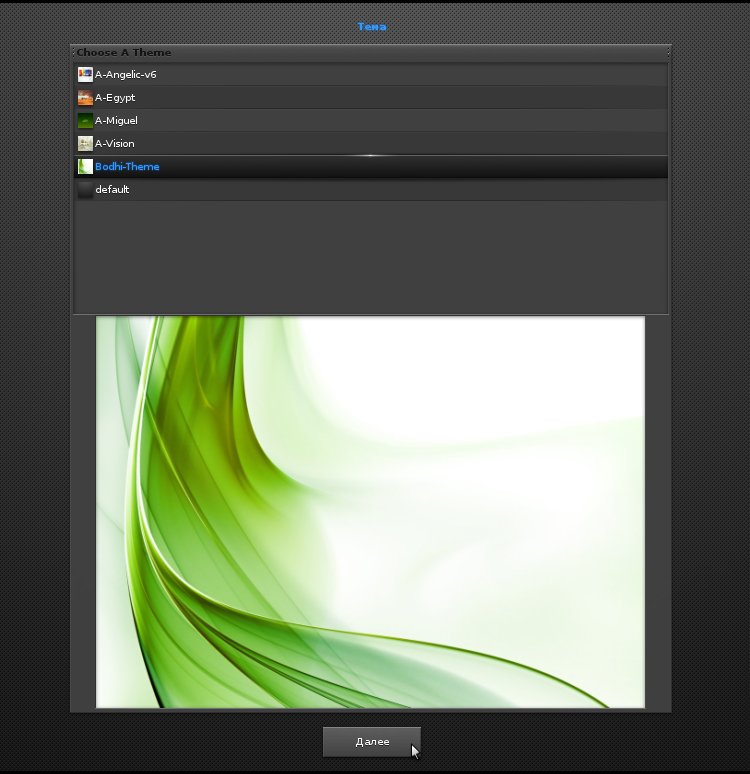The width and height of the screenshot is (750, 774).
Task: Click the A-Miguel theme icon
Action: point(85,120)
